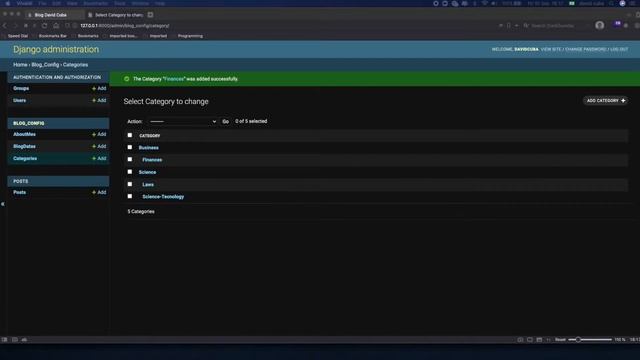Click the plus icon on Add Category button
This screenshot has height=360, width=640.
click(x=623, y=100)
